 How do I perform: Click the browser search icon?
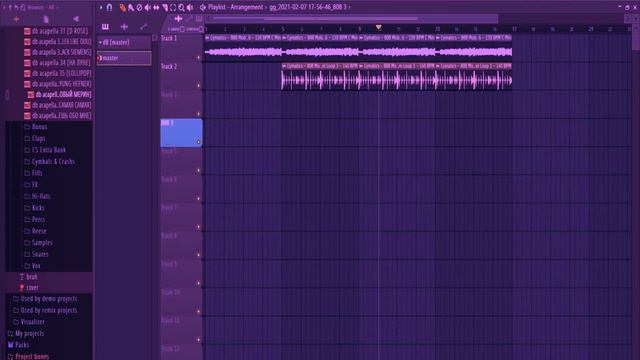(x=23, y=7)
